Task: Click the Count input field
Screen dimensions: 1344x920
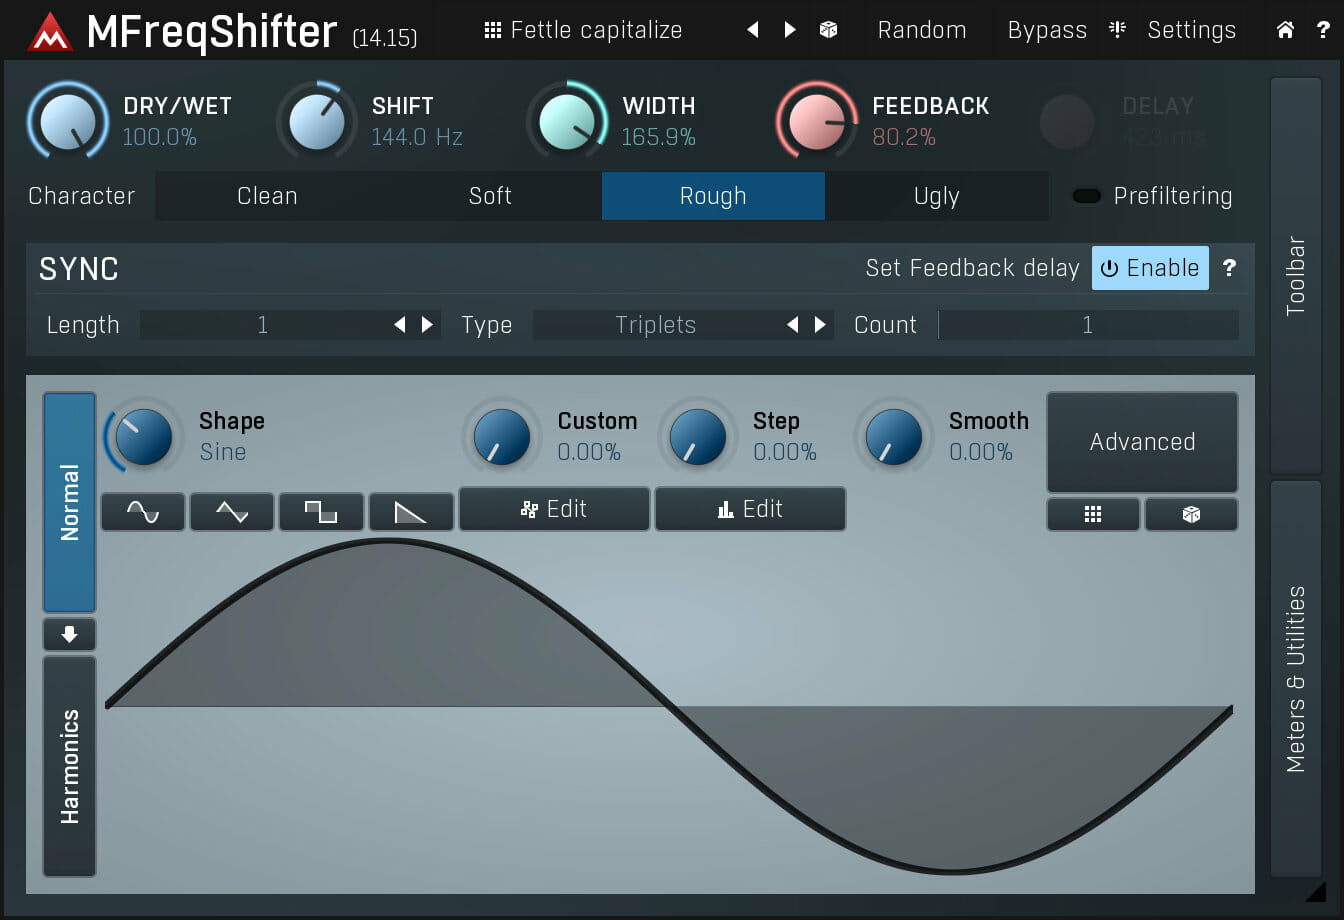Action: pyautogui.click(x=1088, y=324)
